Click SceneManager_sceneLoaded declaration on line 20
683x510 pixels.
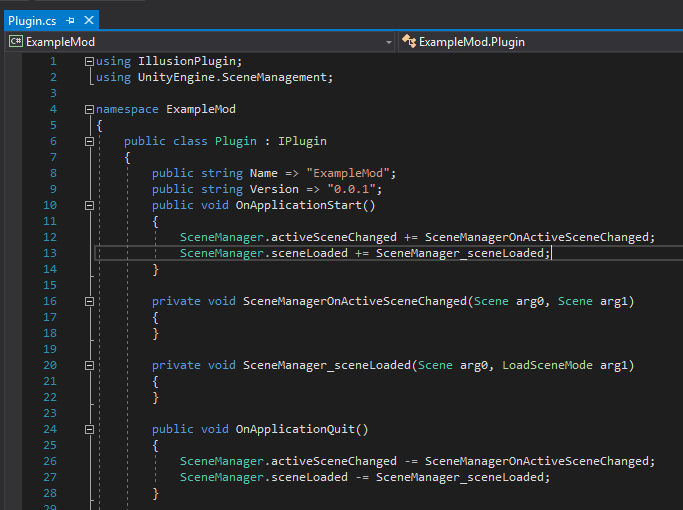(327, 365)
